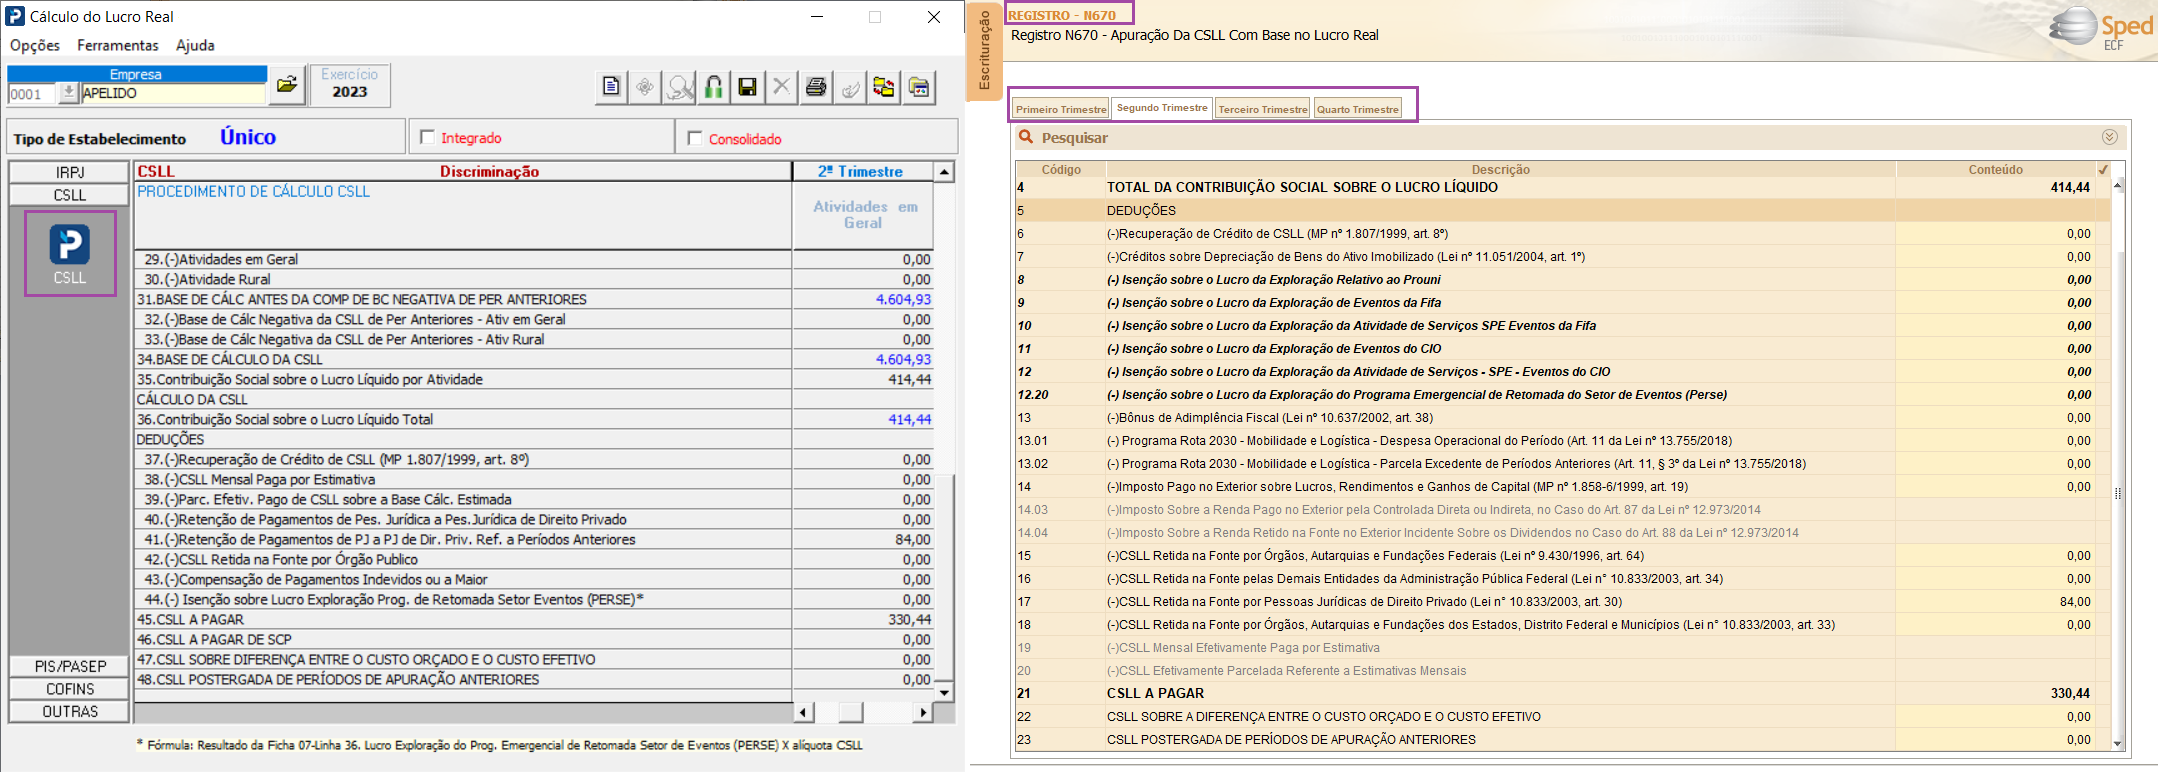Click the Código column header
2158x776 pixels.
coord(1061,169)
